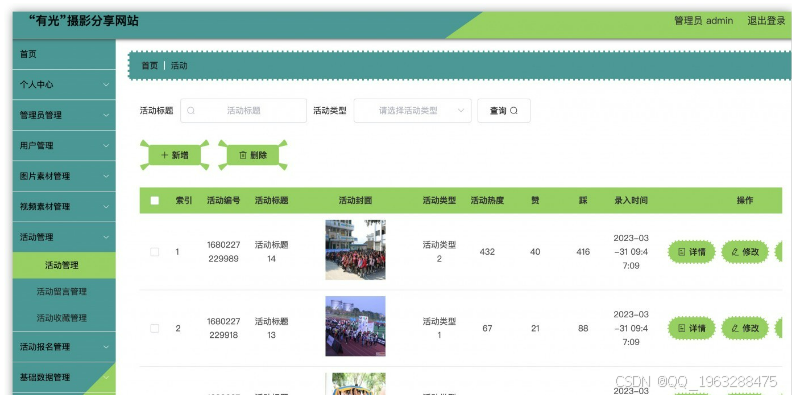Screen dimensions: 792x395
Task: Click 活动编号 column header
Action: (x=223, y=201)
